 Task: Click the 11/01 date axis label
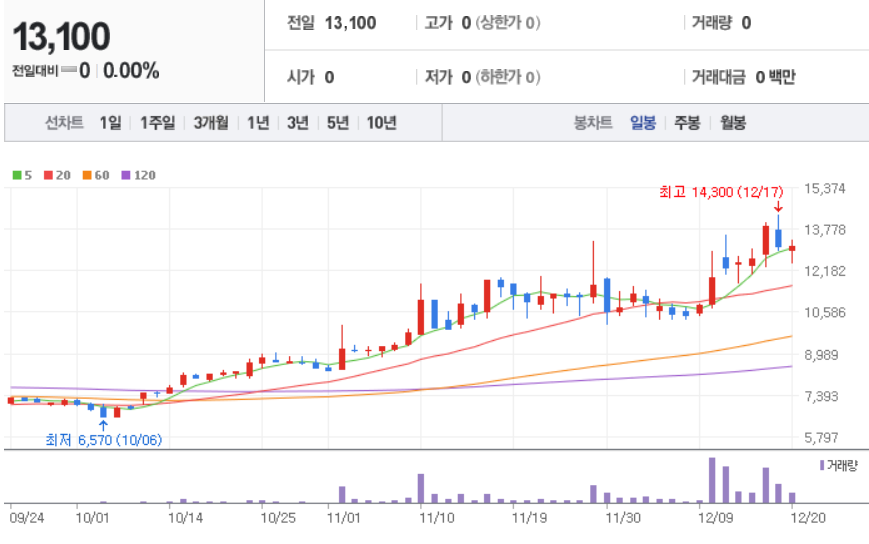(x=344, y=518)
